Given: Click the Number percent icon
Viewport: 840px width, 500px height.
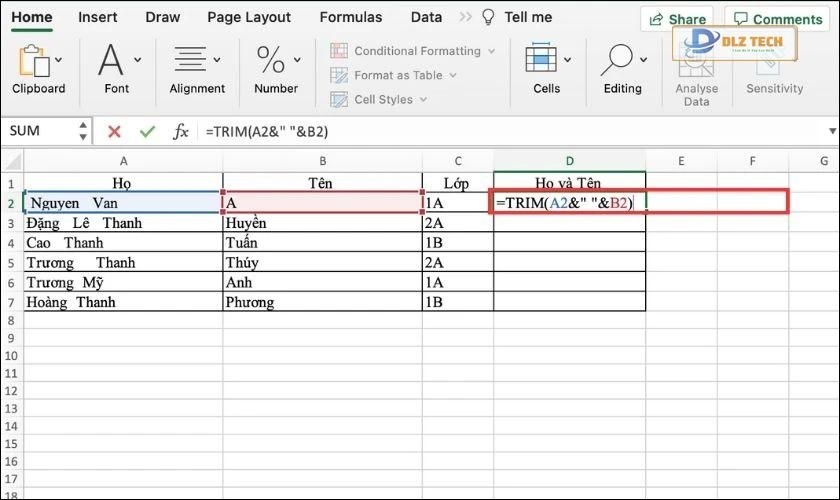Looking at the screenshot, I should point(271,59).
